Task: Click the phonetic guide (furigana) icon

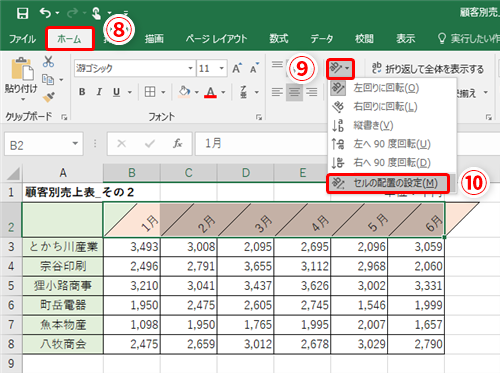Action: pos(244,92)
